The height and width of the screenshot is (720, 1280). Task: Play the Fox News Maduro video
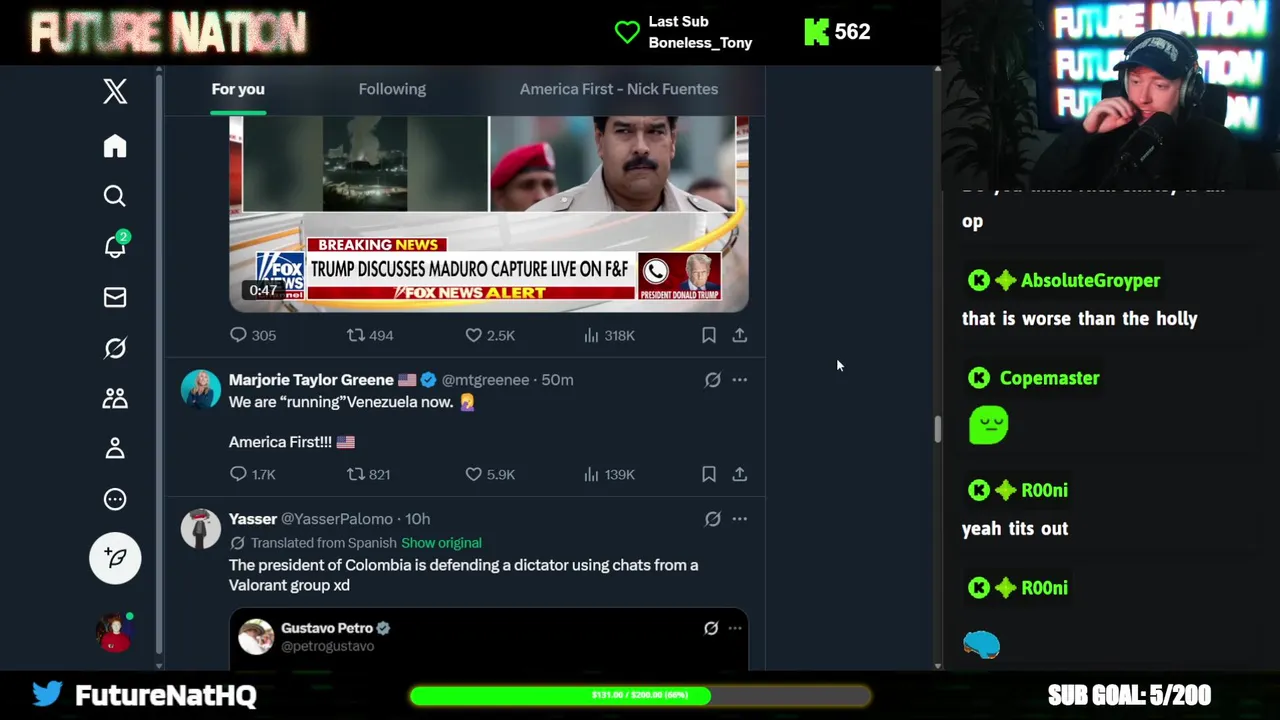coord(488,213)
